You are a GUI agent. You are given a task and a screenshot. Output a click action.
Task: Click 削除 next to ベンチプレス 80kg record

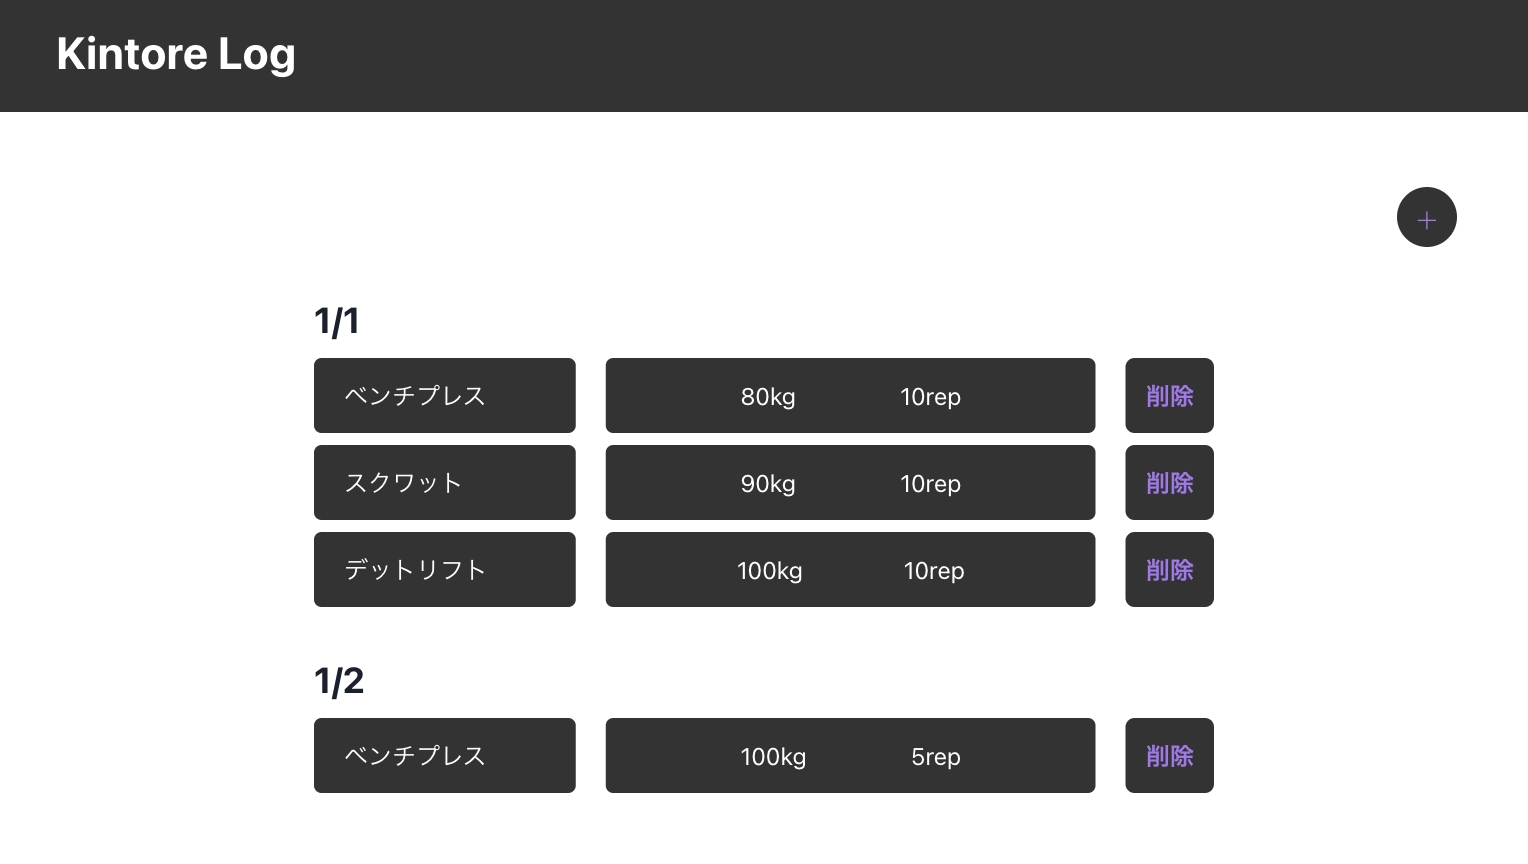[1169, 396]
